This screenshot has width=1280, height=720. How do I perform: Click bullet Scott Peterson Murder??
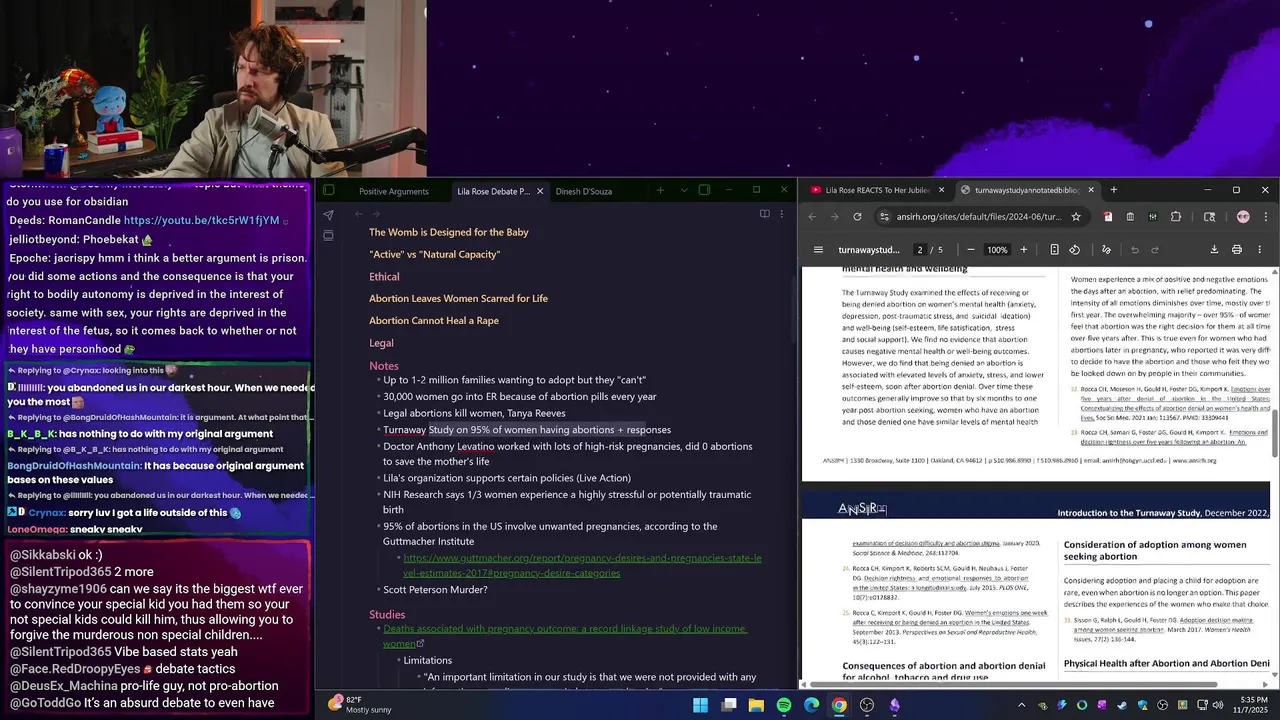pyautogui.click(x=435, y=589)
